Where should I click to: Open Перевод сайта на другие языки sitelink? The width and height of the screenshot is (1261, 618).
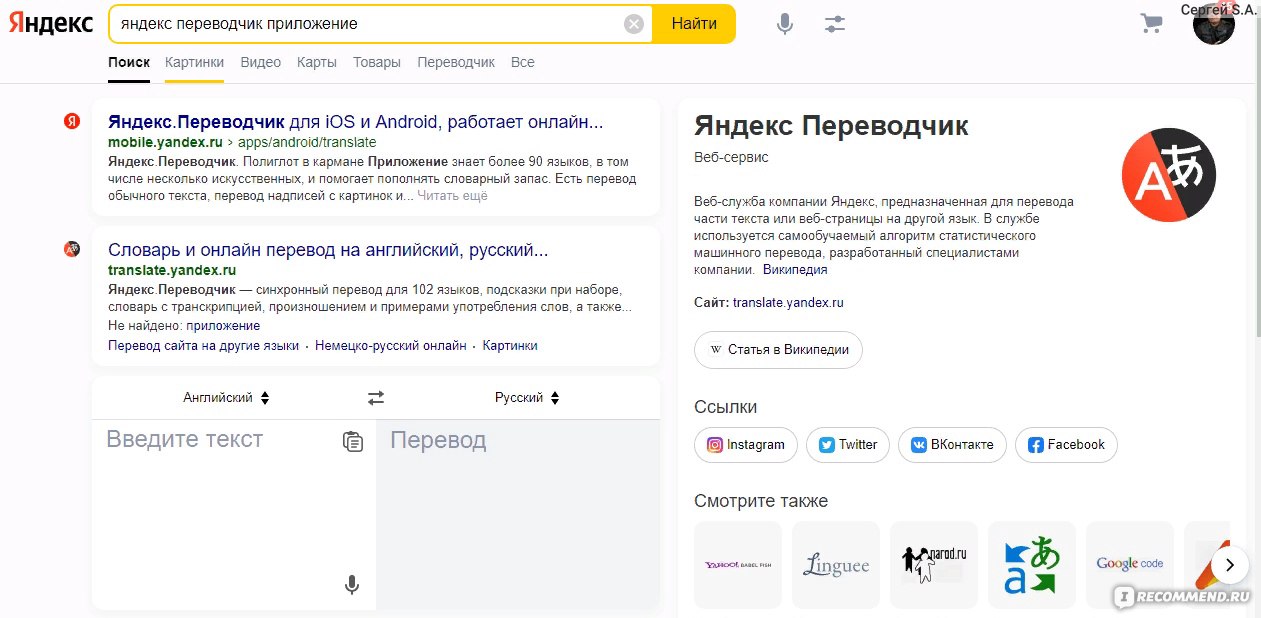pyautogui.click(x=203, y=346)
